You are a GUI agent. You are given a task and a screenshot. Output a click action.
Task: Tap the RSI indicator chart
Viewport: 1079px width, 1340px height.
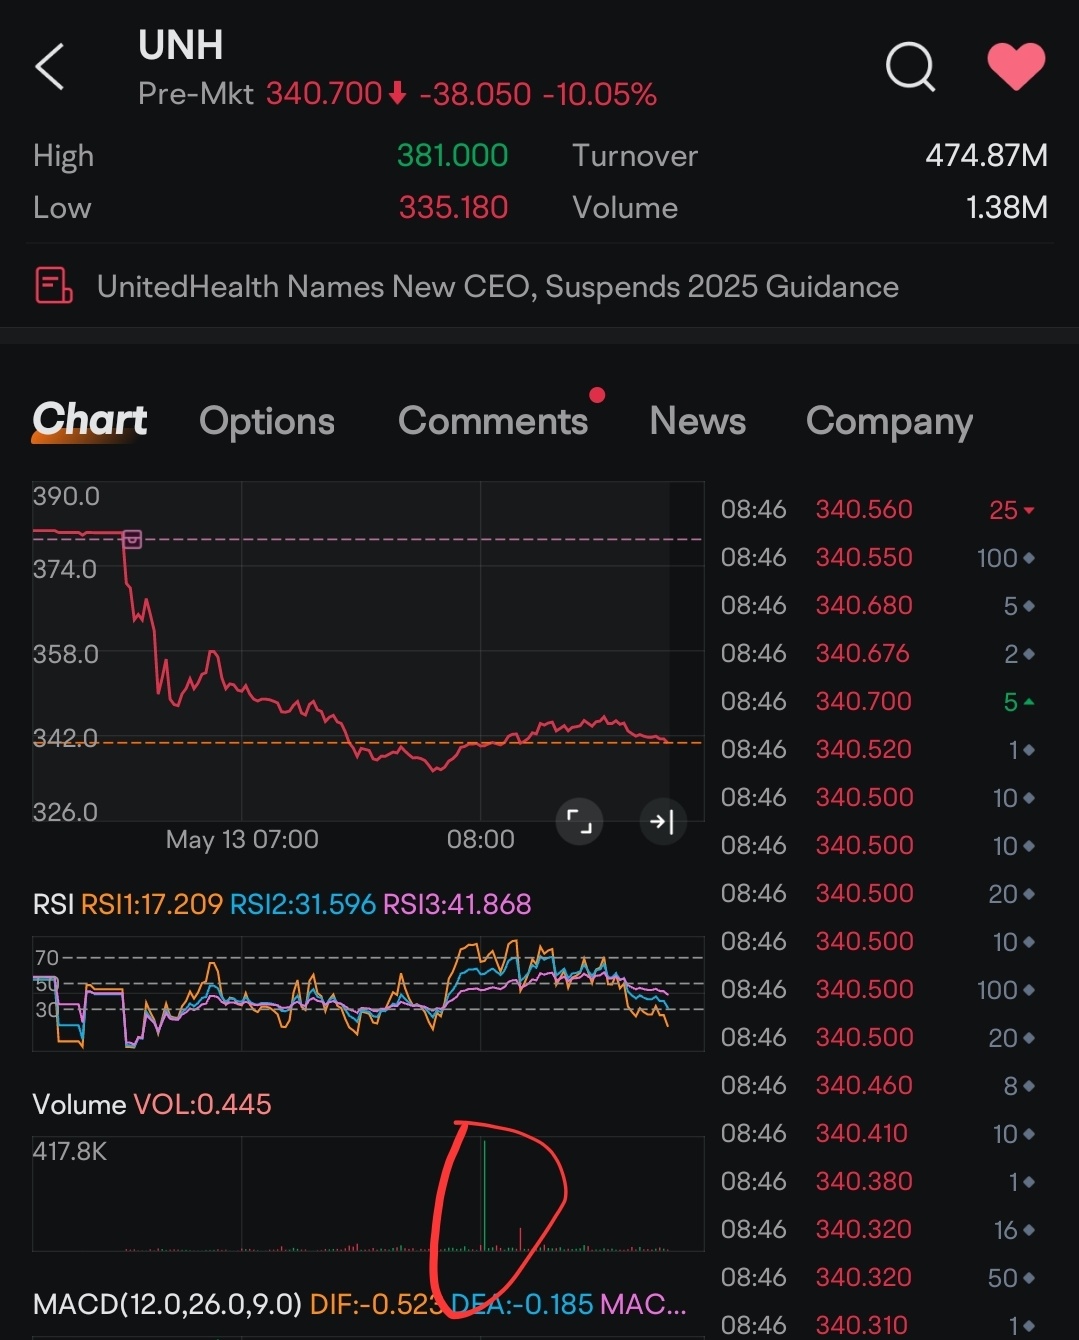pos(368,993)
